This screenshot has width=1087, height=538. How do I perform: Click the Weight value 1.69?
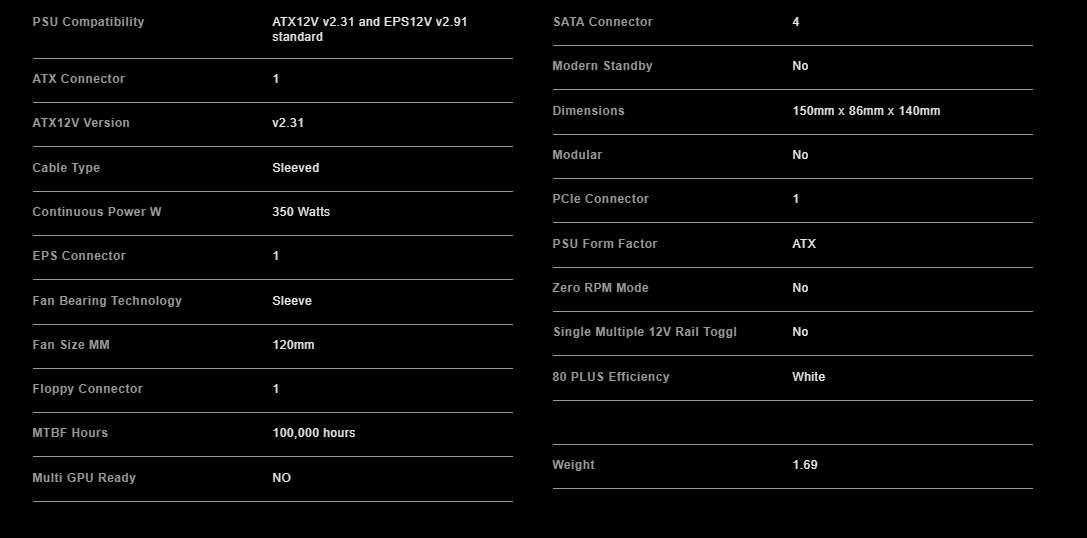click(804, 465)
